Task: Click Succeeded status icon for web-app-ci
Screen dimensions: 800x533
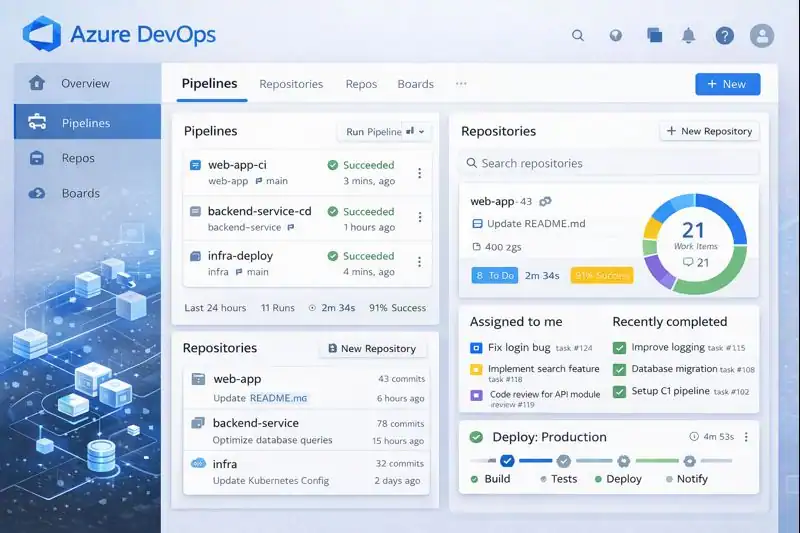Action: tap(333, 165)
